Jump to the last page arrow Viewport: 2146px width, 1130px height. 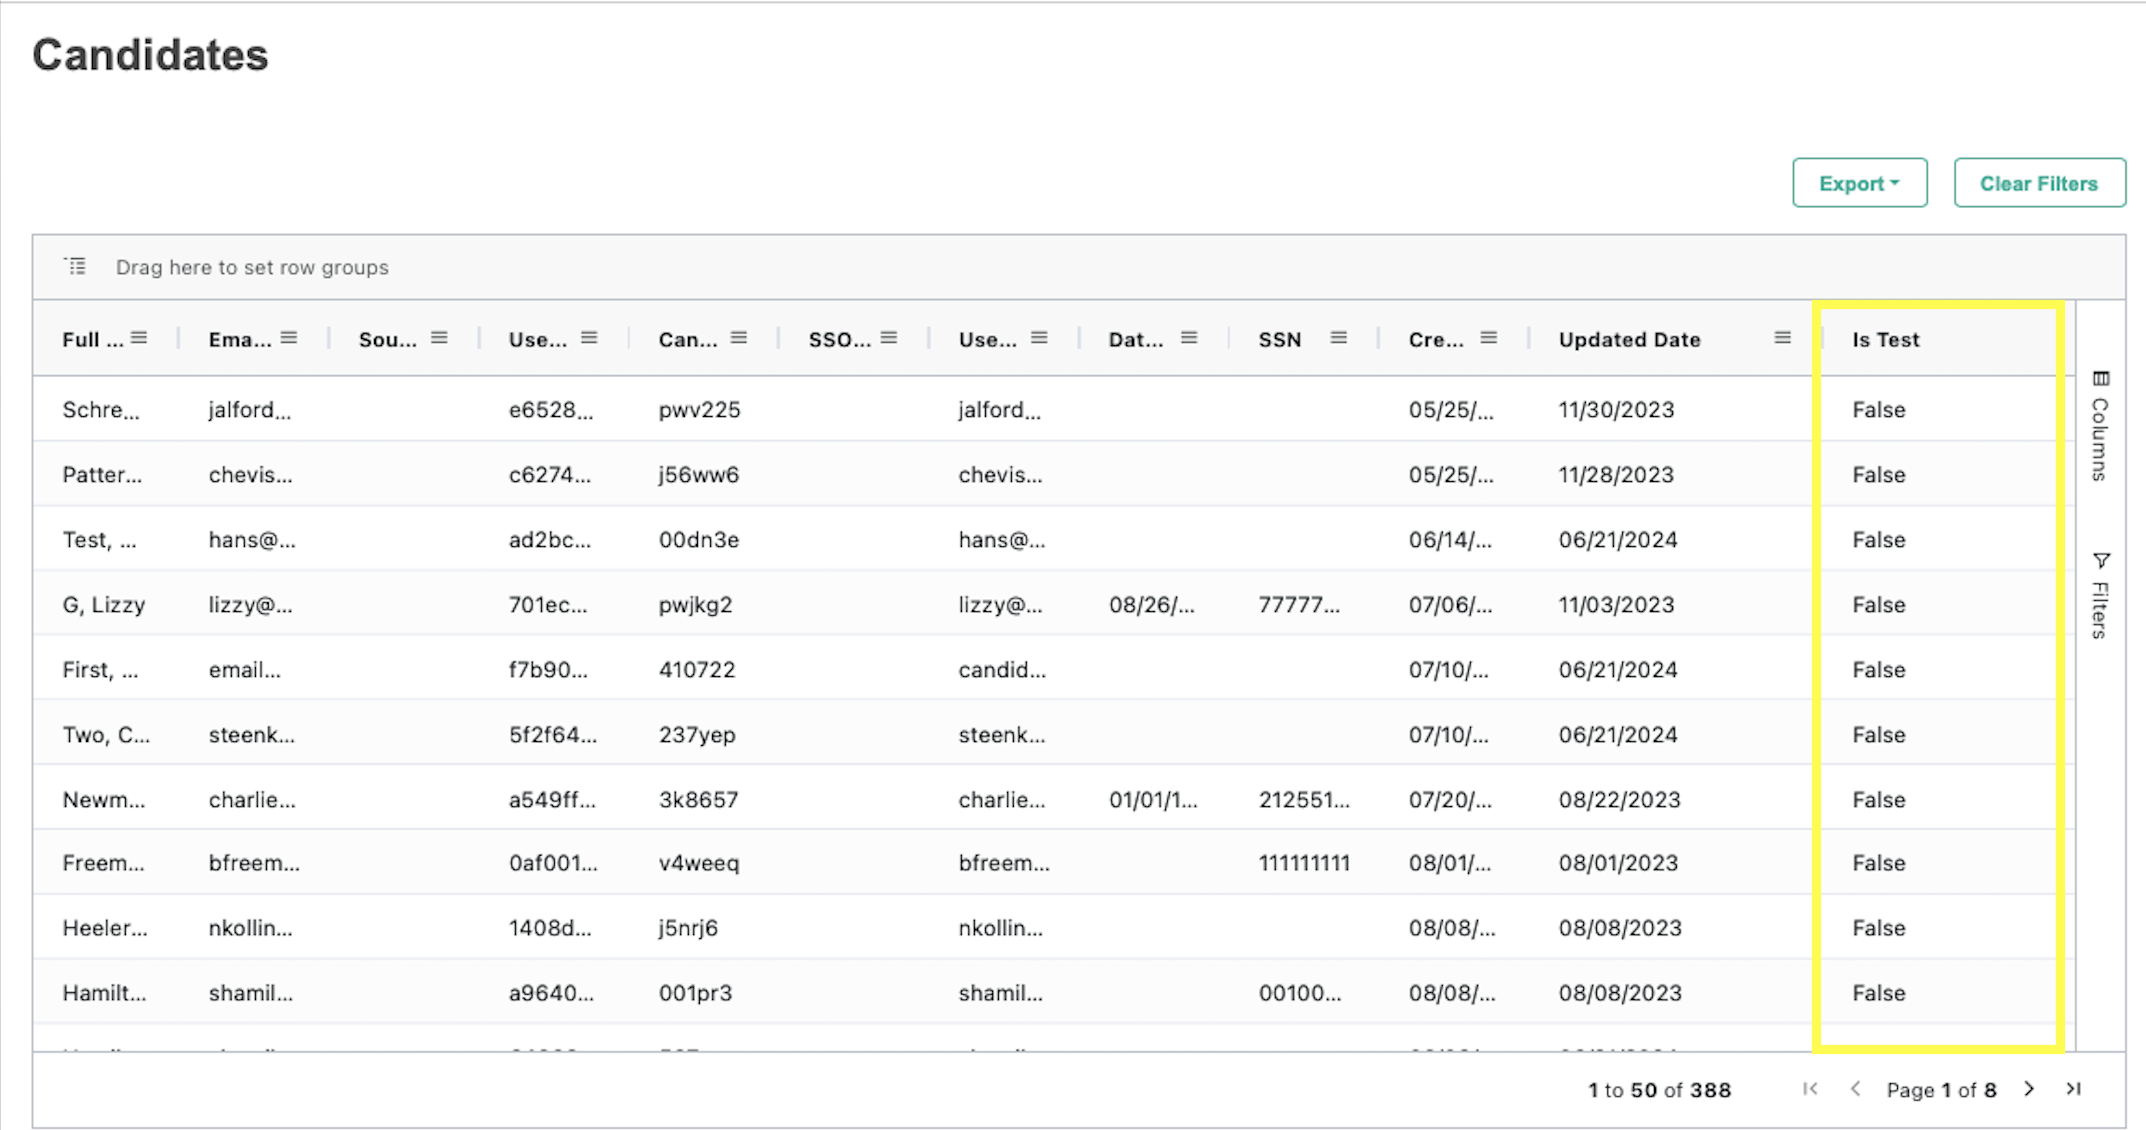[x=2074, y=1089]
